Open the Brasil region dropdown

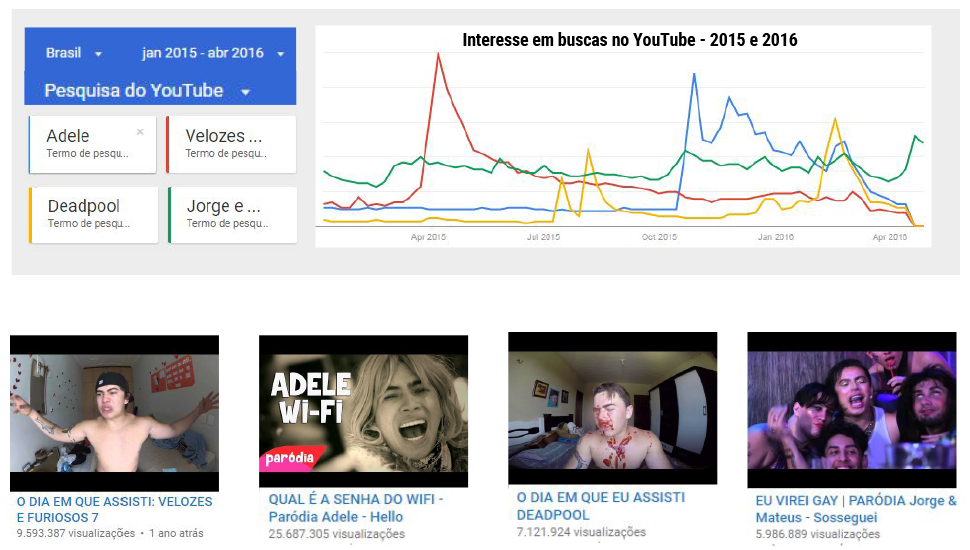pos(74,53)
